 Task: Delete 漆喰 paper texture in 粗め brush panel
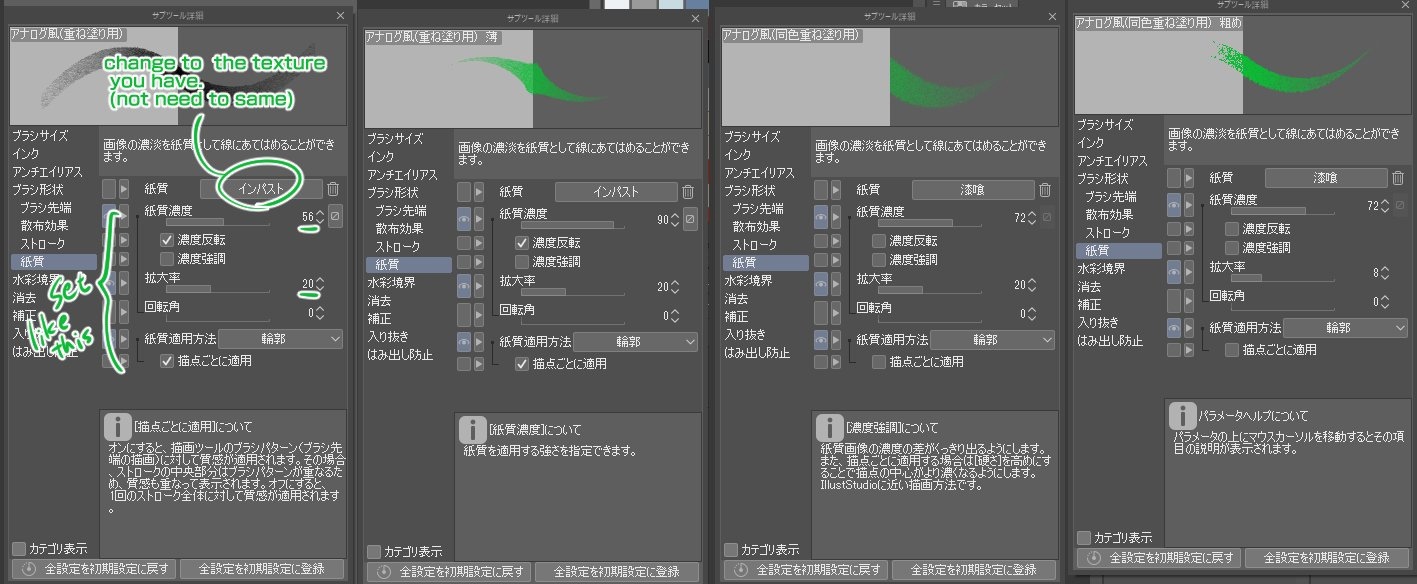(x=1398, y=178)
